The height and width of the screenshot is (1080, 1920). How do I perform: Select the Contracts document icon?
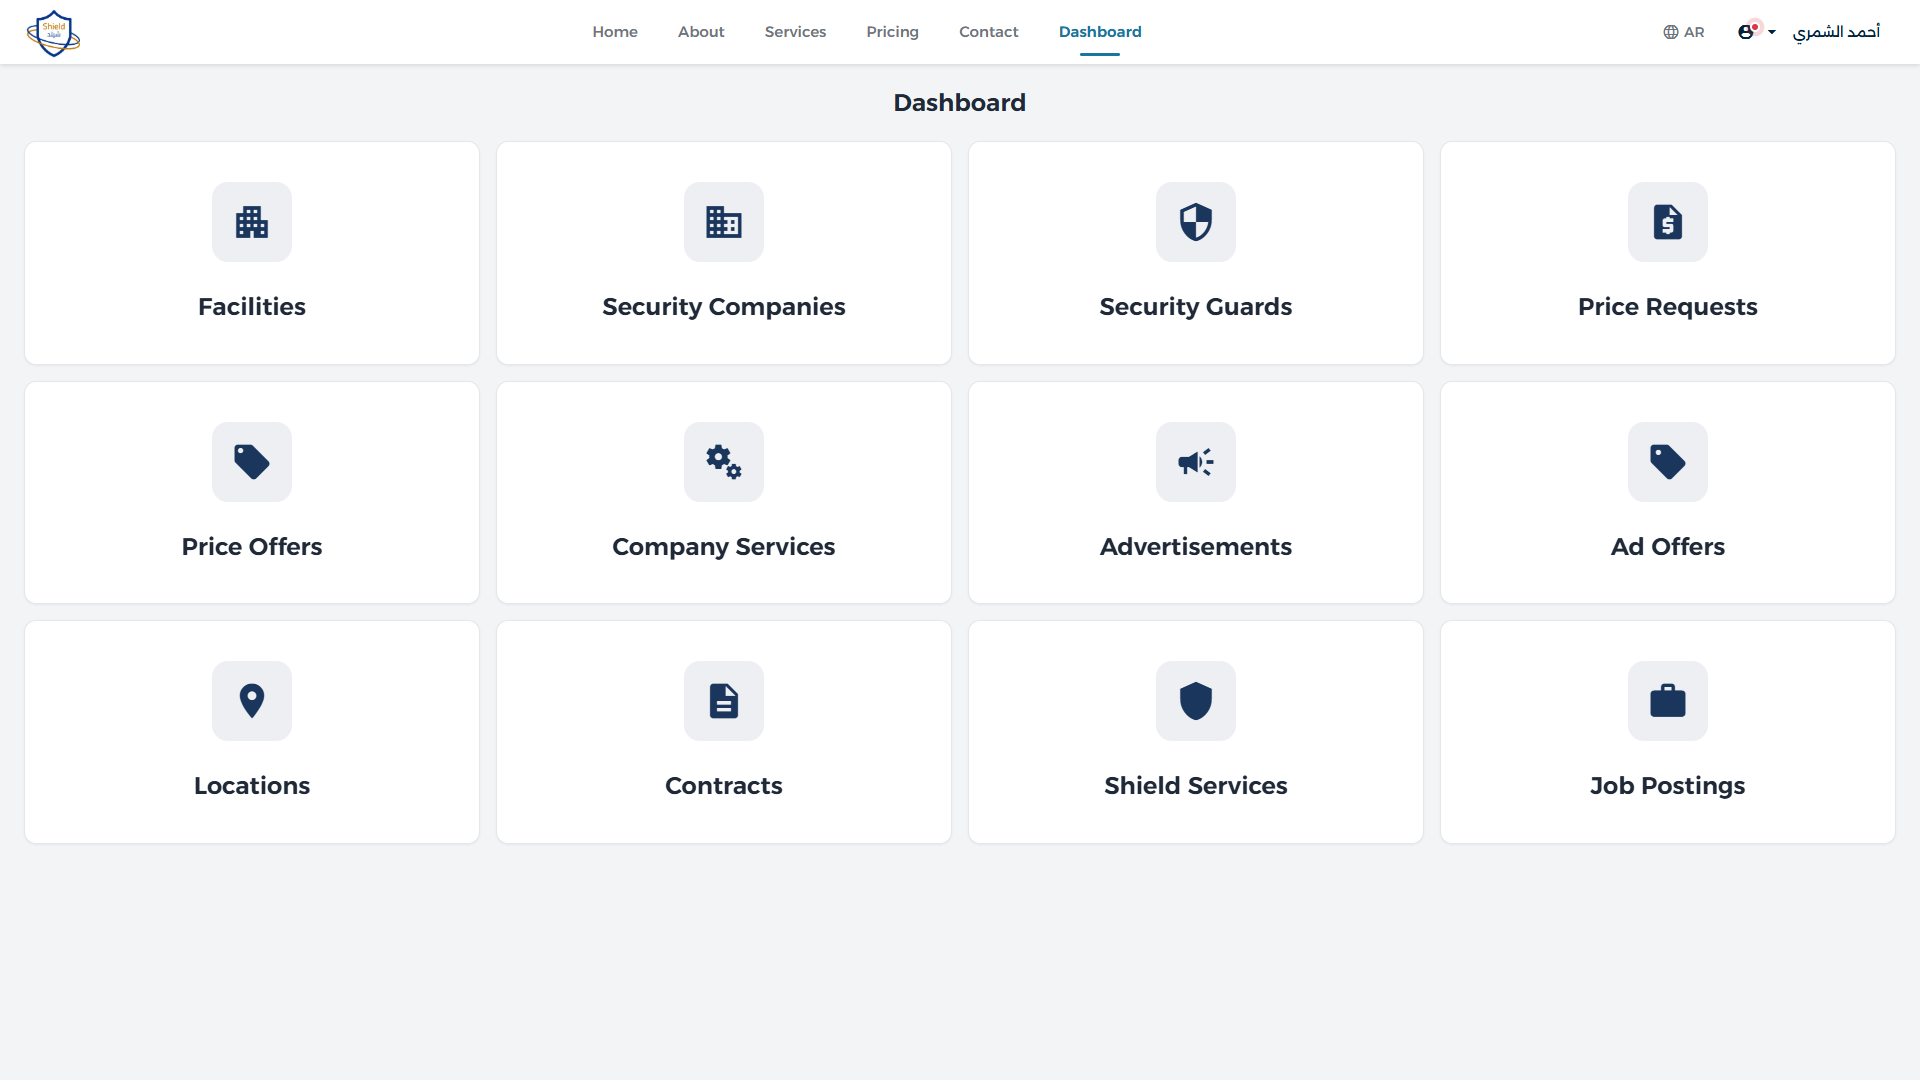pos(723,701)
